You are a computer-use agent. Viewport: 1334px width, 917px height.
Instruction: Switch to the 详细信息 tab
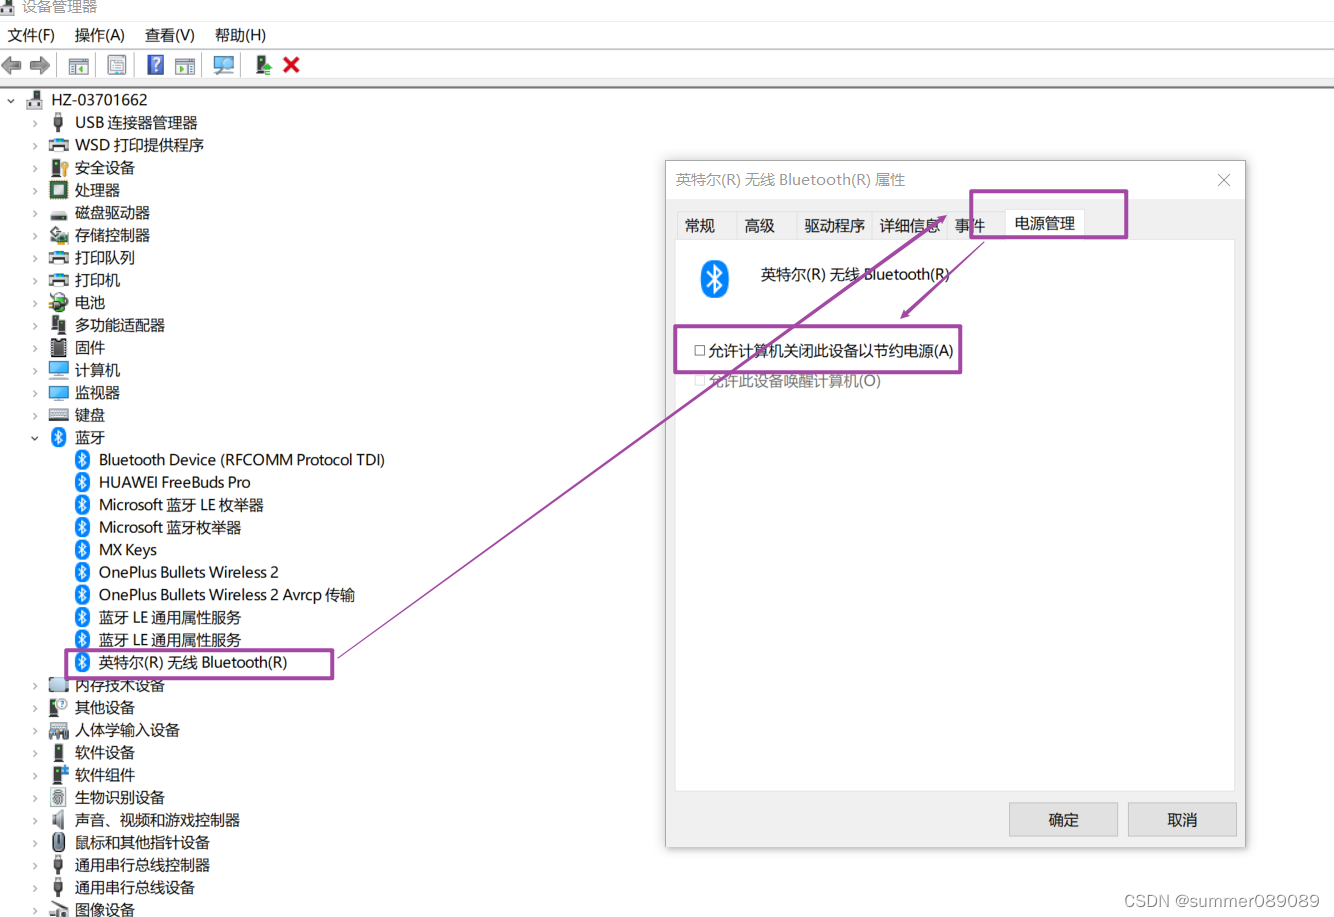click(x=909, y=226)
